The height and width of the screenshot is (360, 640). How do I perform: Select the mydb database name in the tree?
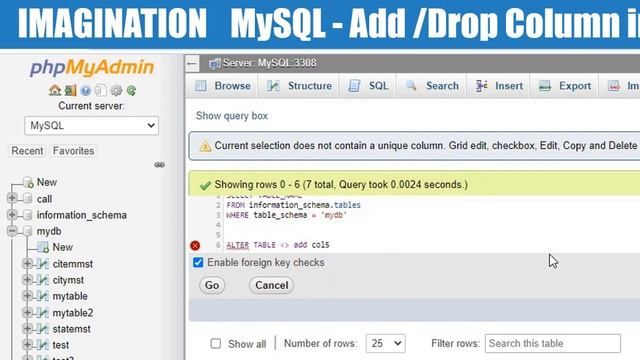click(x=49, y=231)
